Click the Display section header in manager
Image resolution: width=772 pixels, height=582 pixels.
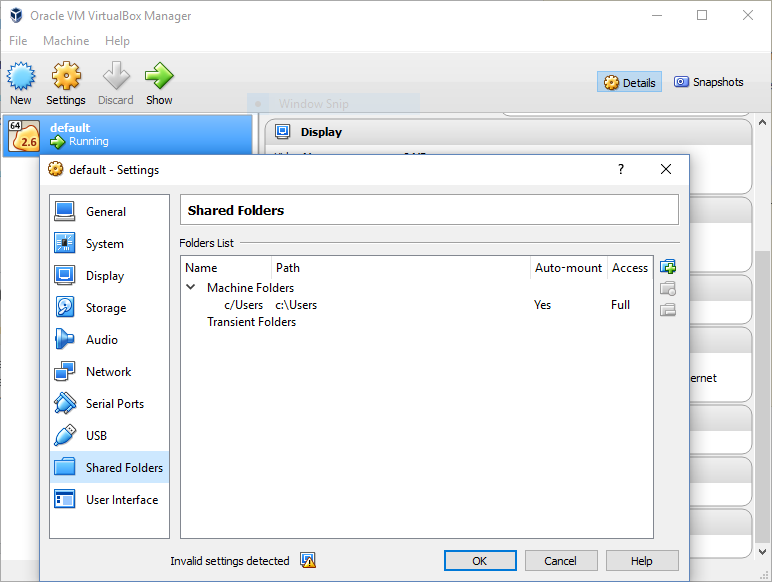[x=508, y=132]
